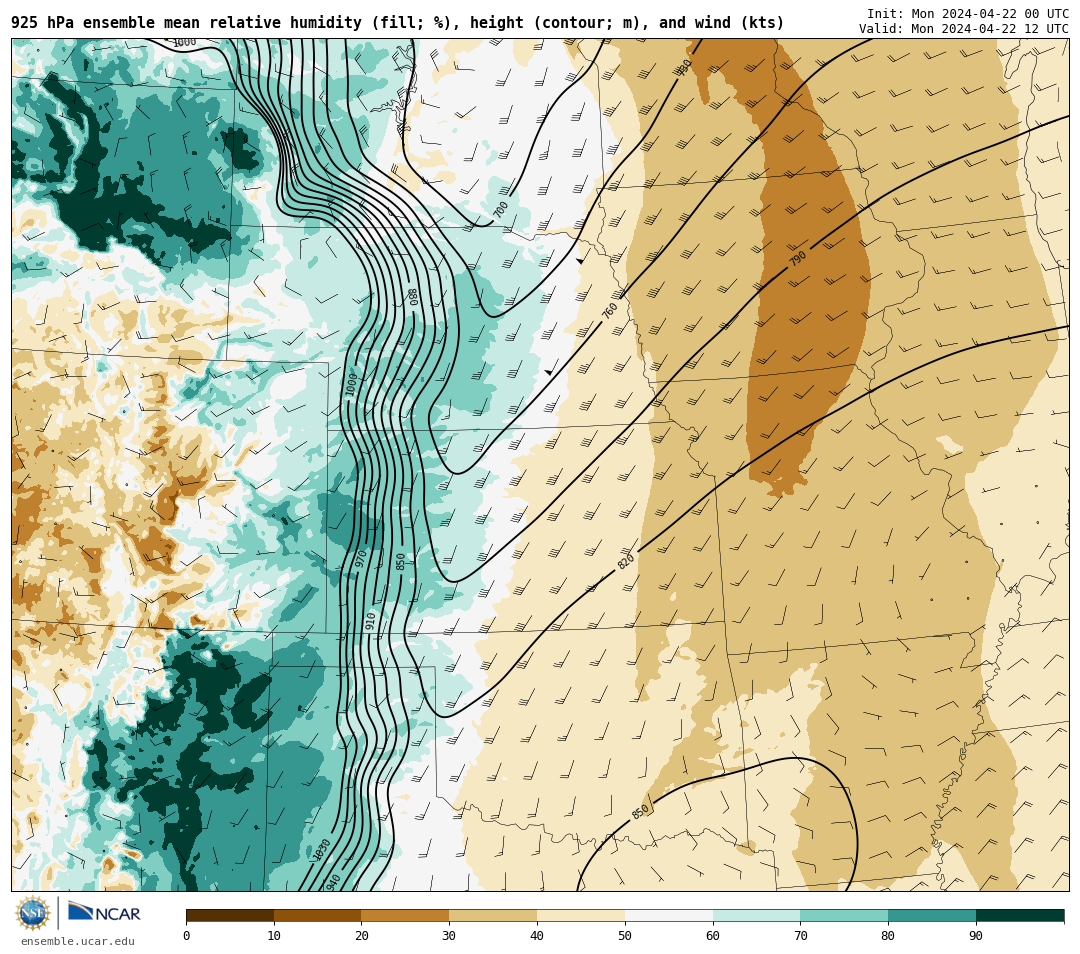Image resolution: width=1080 pixels, height=954 pixels.
Task: Select the 0–10% darkest brown colorbar segment
Action: pyautogui.click(x=230, y=915)
